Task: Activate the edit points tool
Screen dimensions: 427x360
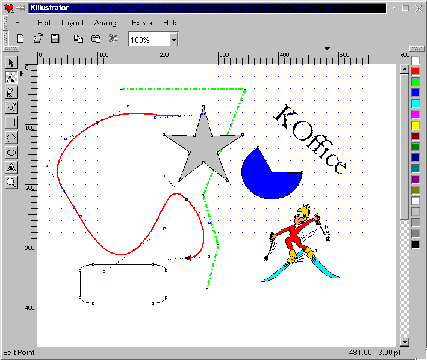Action: (x=11, y=78)
